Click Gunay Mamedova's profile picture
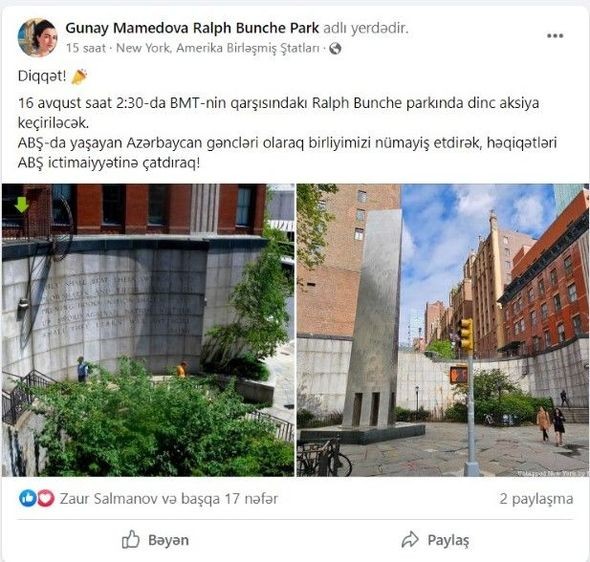Image resolution: width=590 pixels, height=562 pixels. coord(37,38)
